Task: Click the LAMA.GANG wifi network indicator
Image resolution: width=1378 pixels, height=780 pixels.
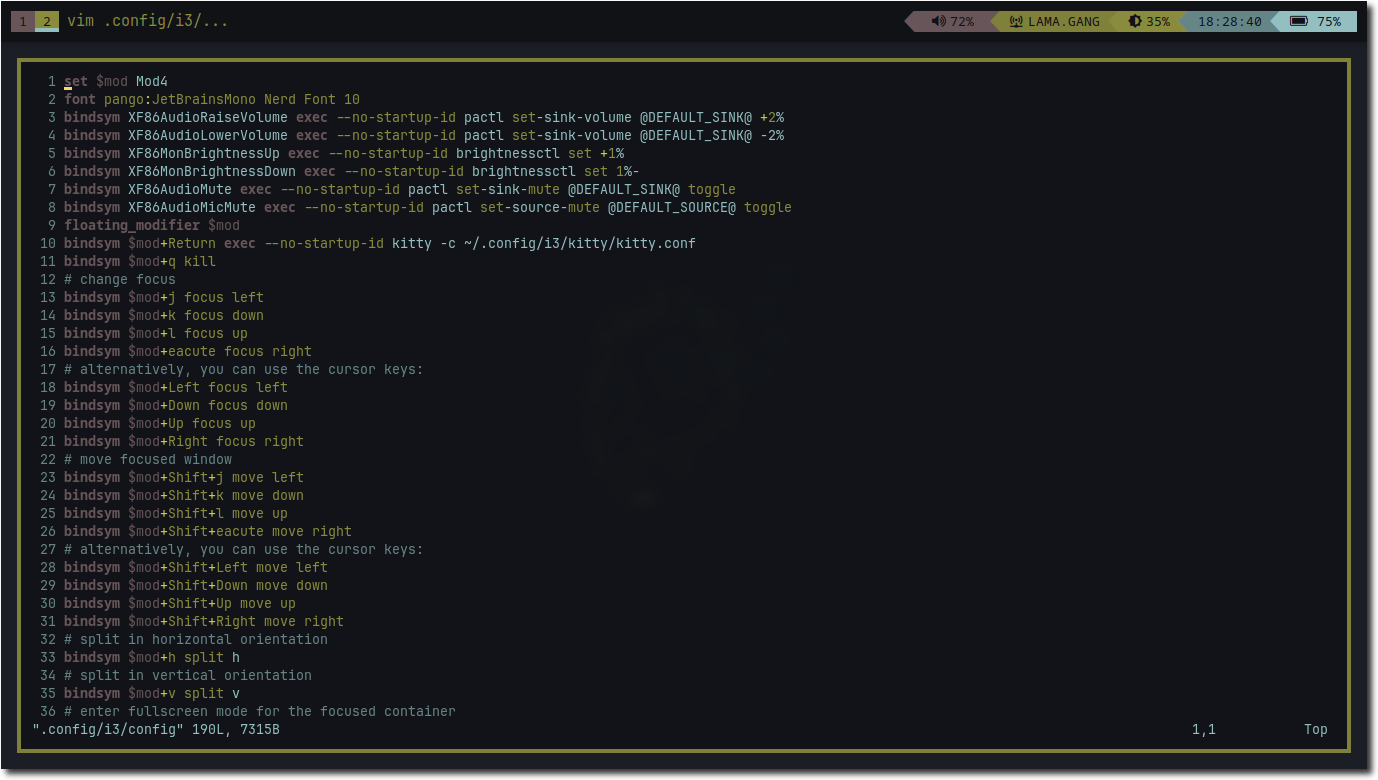Action: click(x=1054, y=21)
